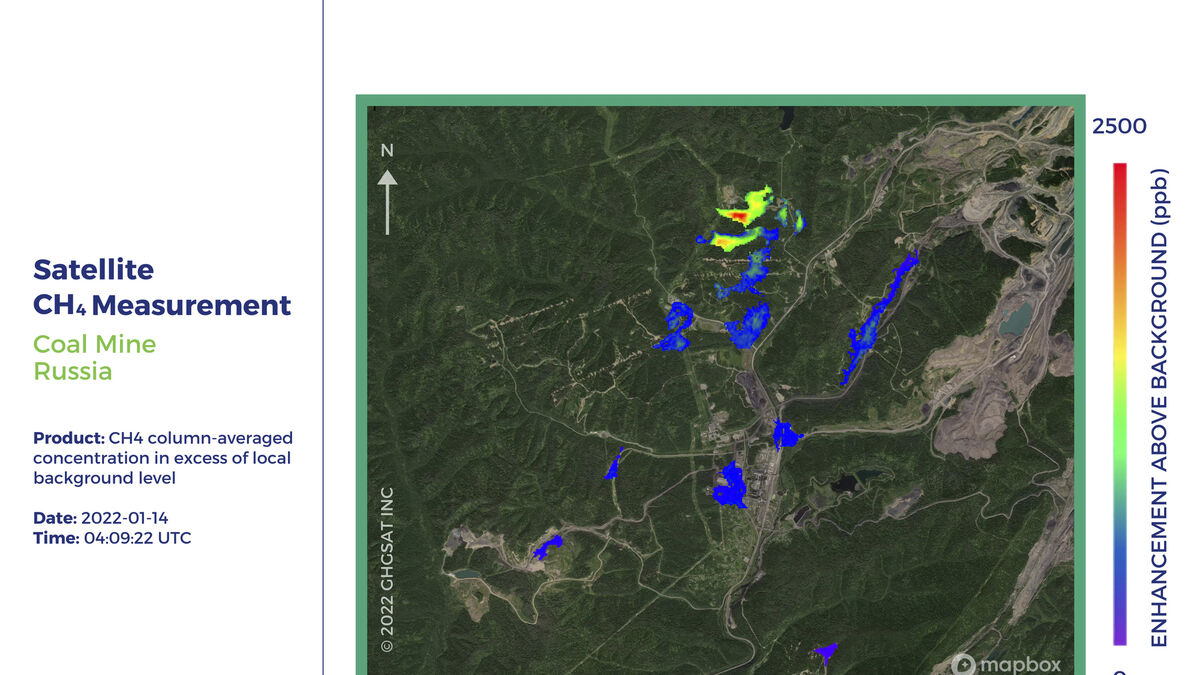
Task: Click the green Russia label
Action: (x=73, y=371)
